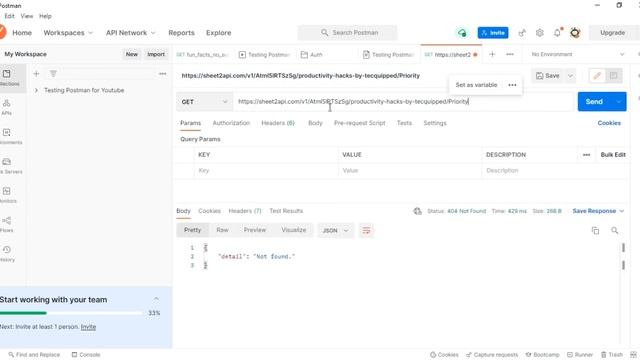Open the Monitors sidebar panel
Image resolution: width=640 pixels, height=360 pixels.
point(7,195)
